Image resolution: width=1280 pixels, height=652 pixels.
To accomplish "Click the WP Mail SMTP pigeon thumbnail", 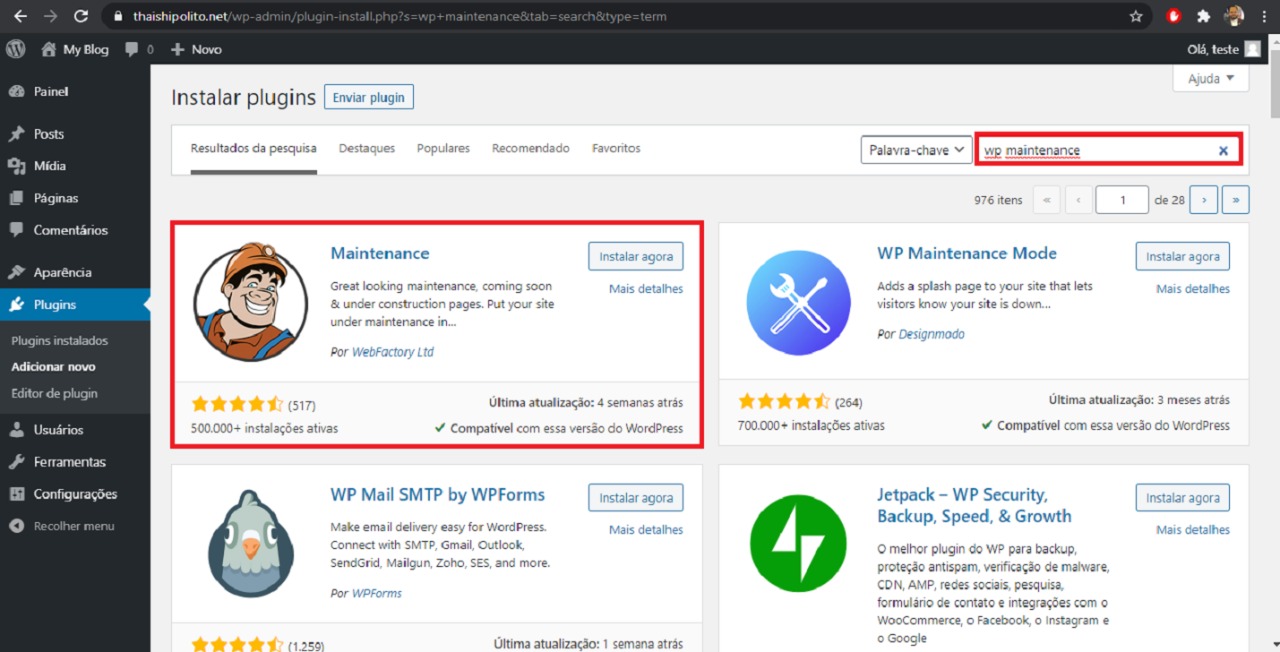I will (x=250, y=543).
